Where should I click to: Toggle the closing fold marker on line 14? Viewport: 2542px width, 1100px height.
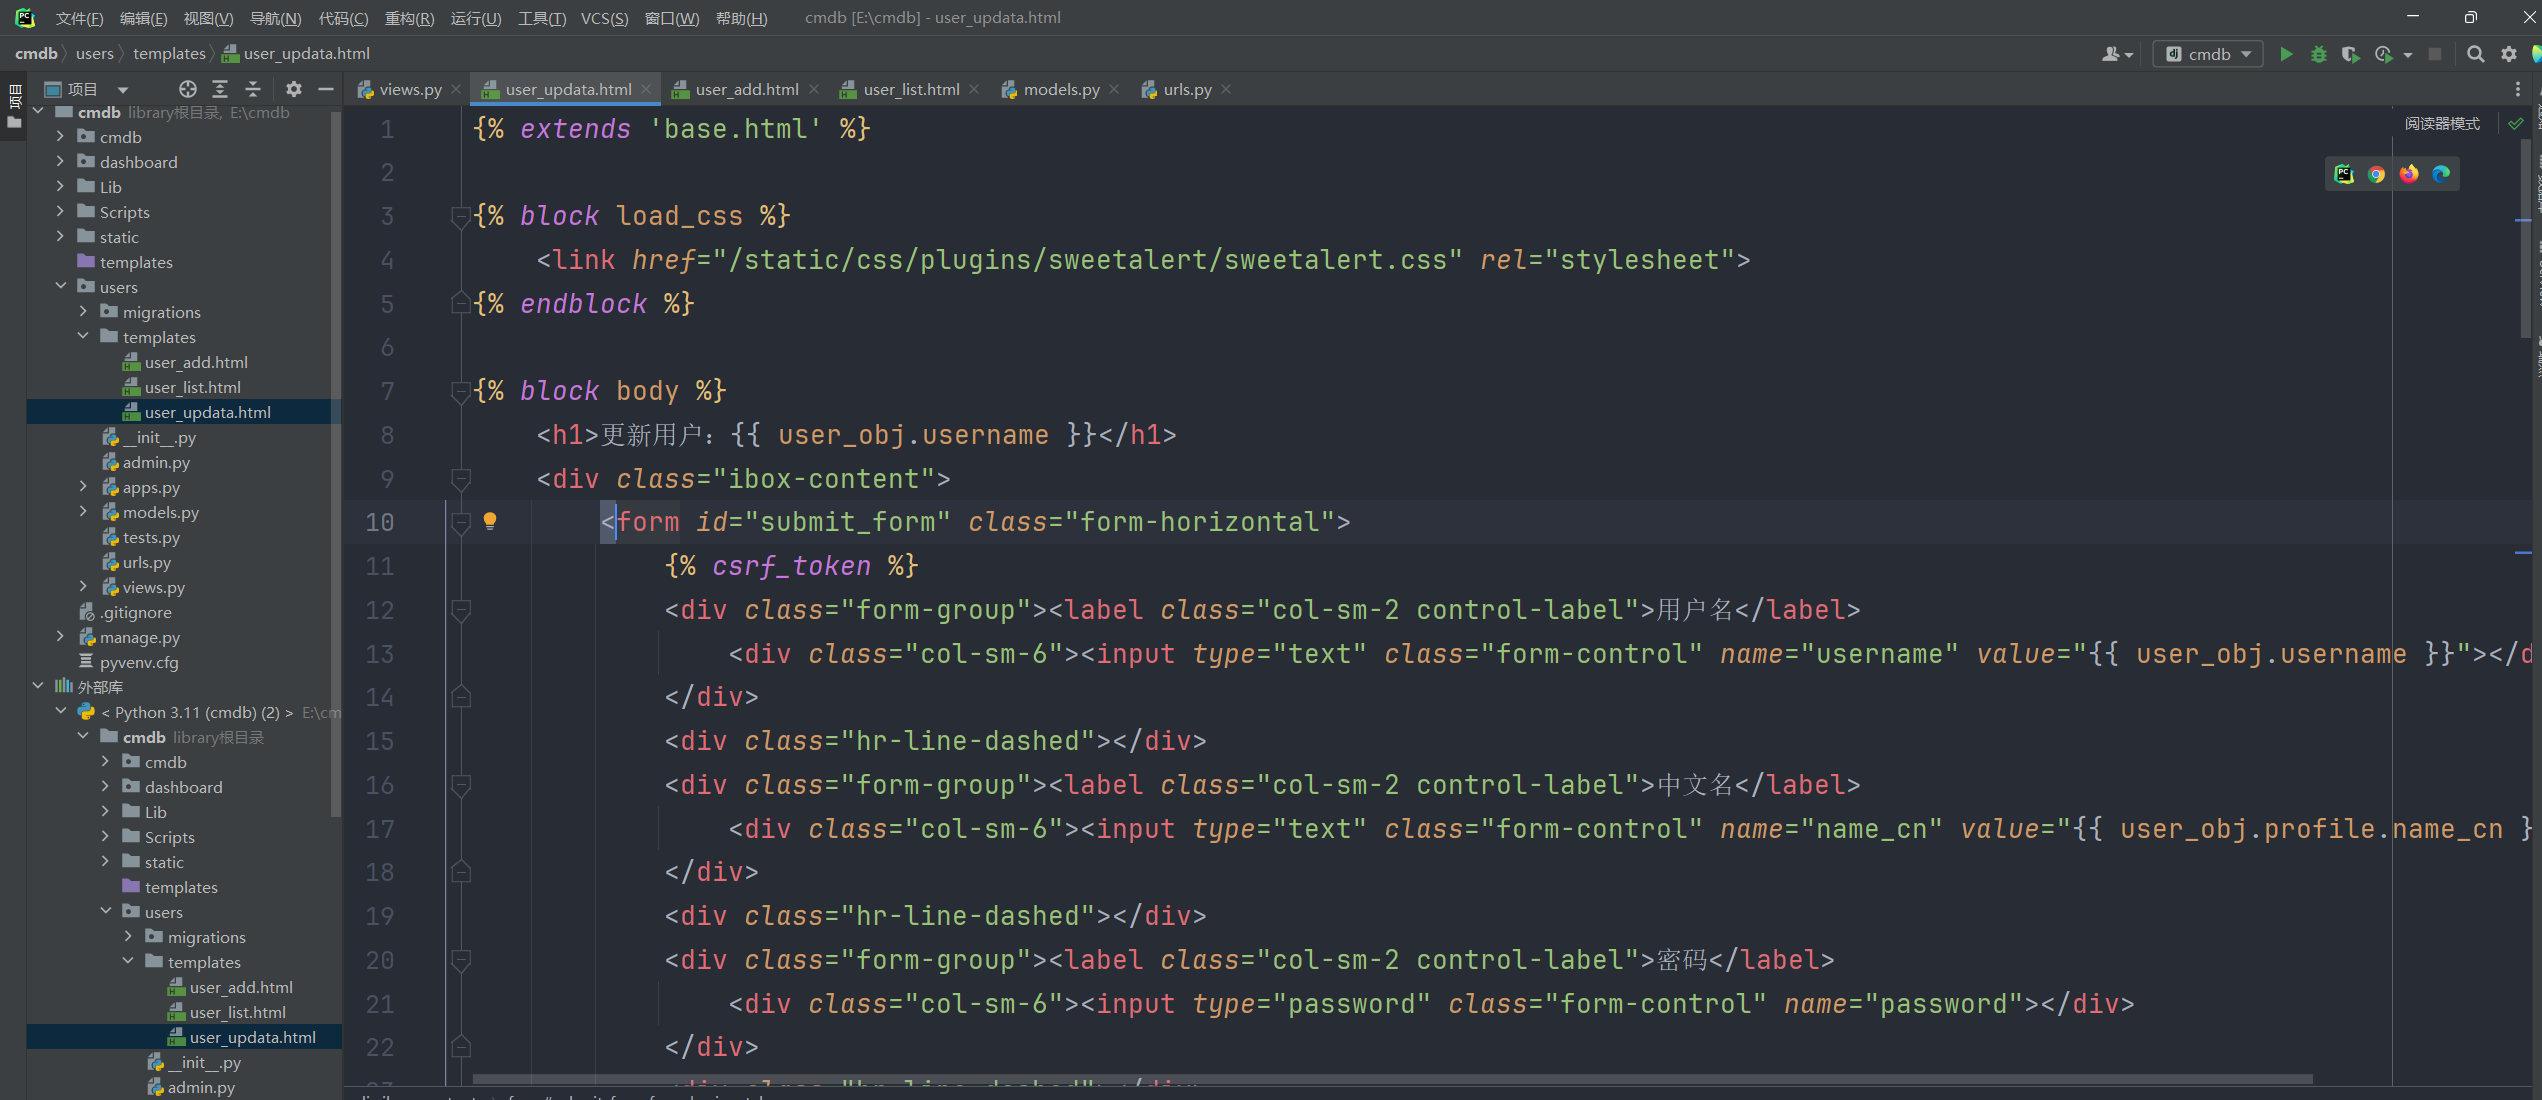(461, 697)
